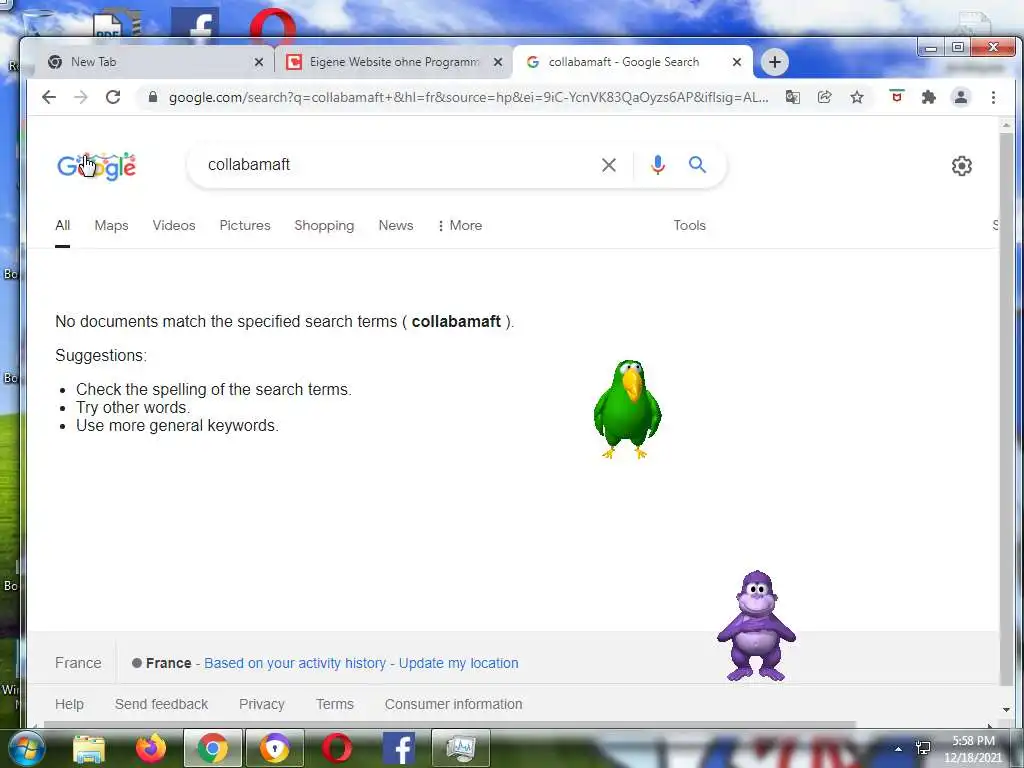This screenshot has width=1024, height=768.
Task: Go back using the browser back arrow
Action: [49, 97]
